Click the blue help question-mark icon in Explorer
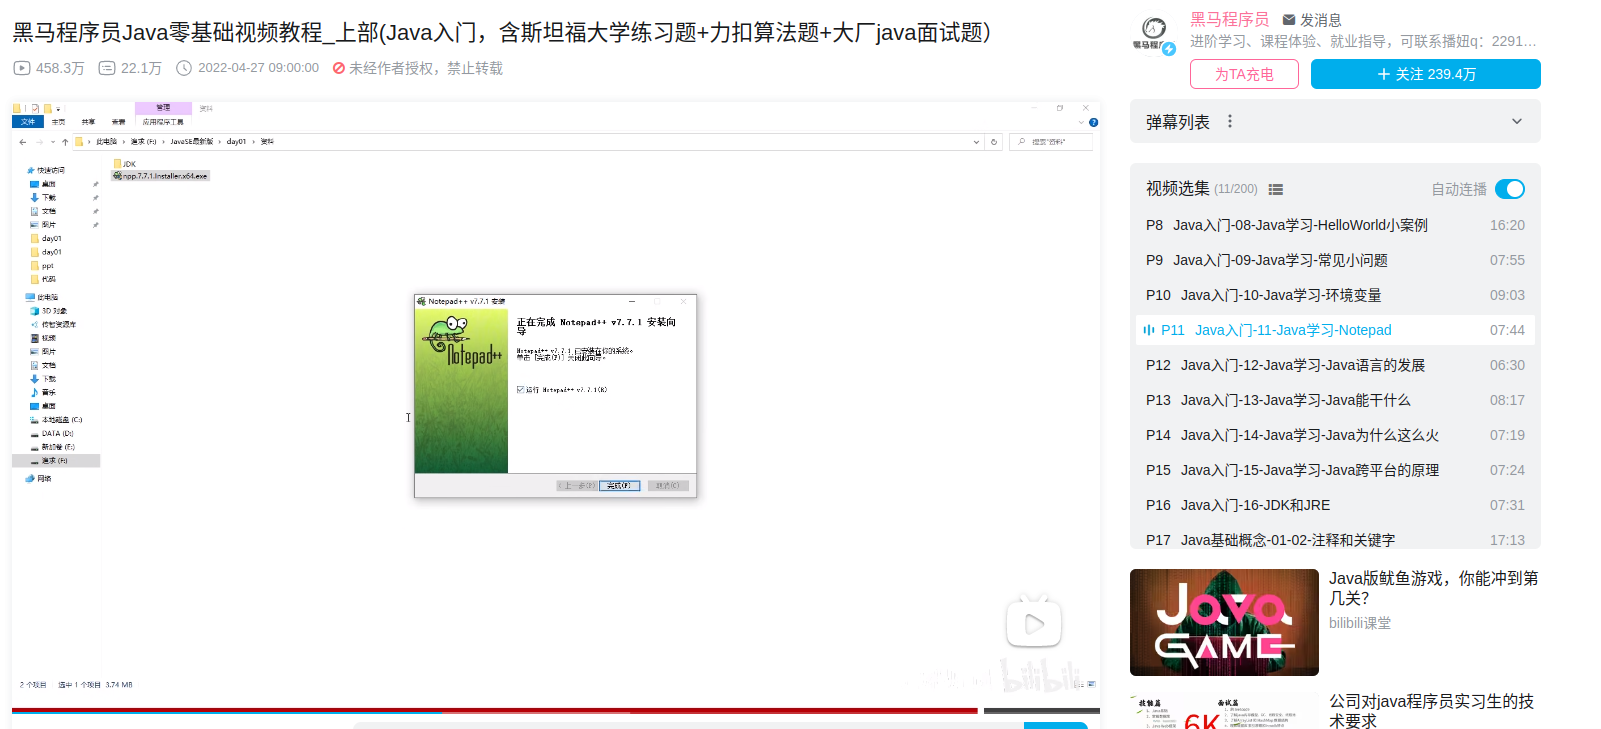This screenshot has height=729, width=1601. (1093, 122)
